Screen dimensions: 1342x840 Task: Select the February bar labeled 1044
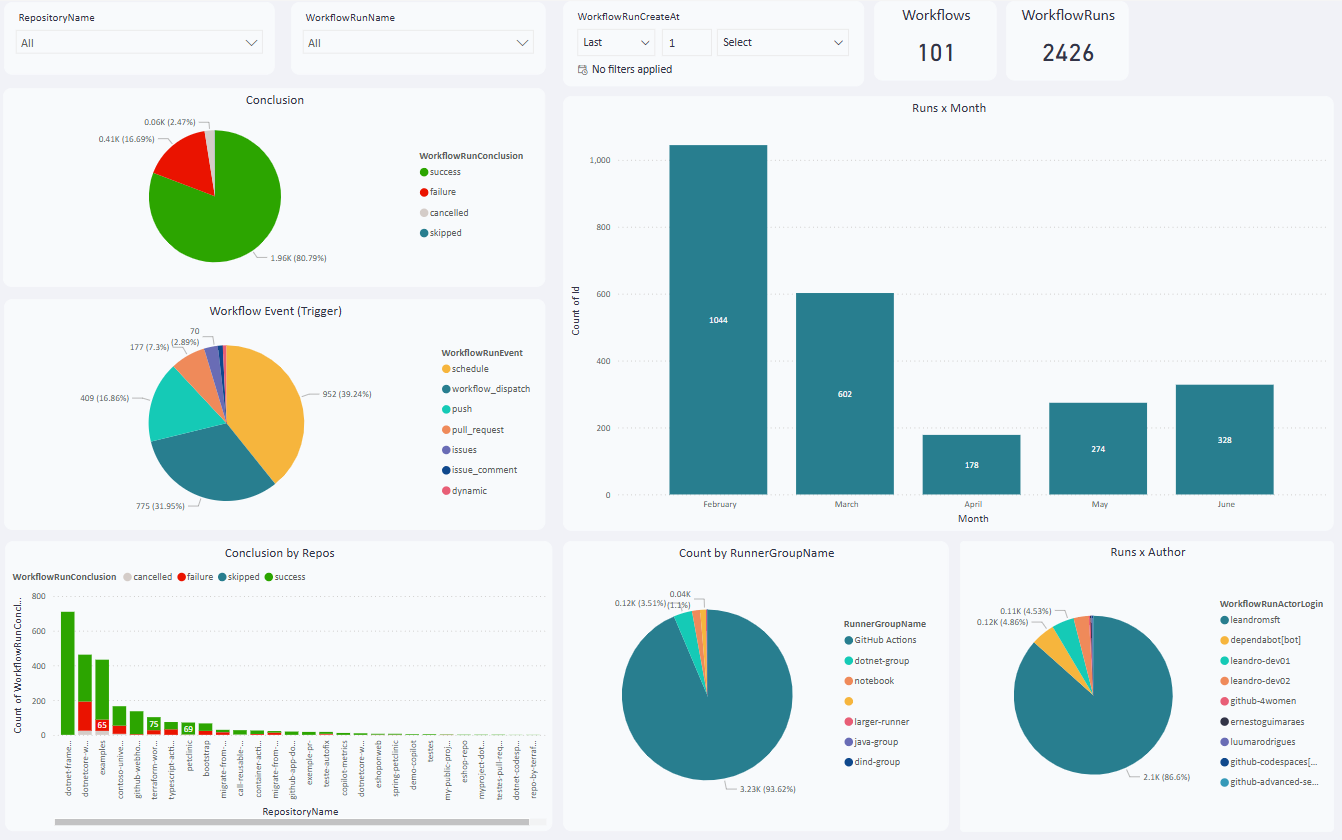[x=719, y=320]
